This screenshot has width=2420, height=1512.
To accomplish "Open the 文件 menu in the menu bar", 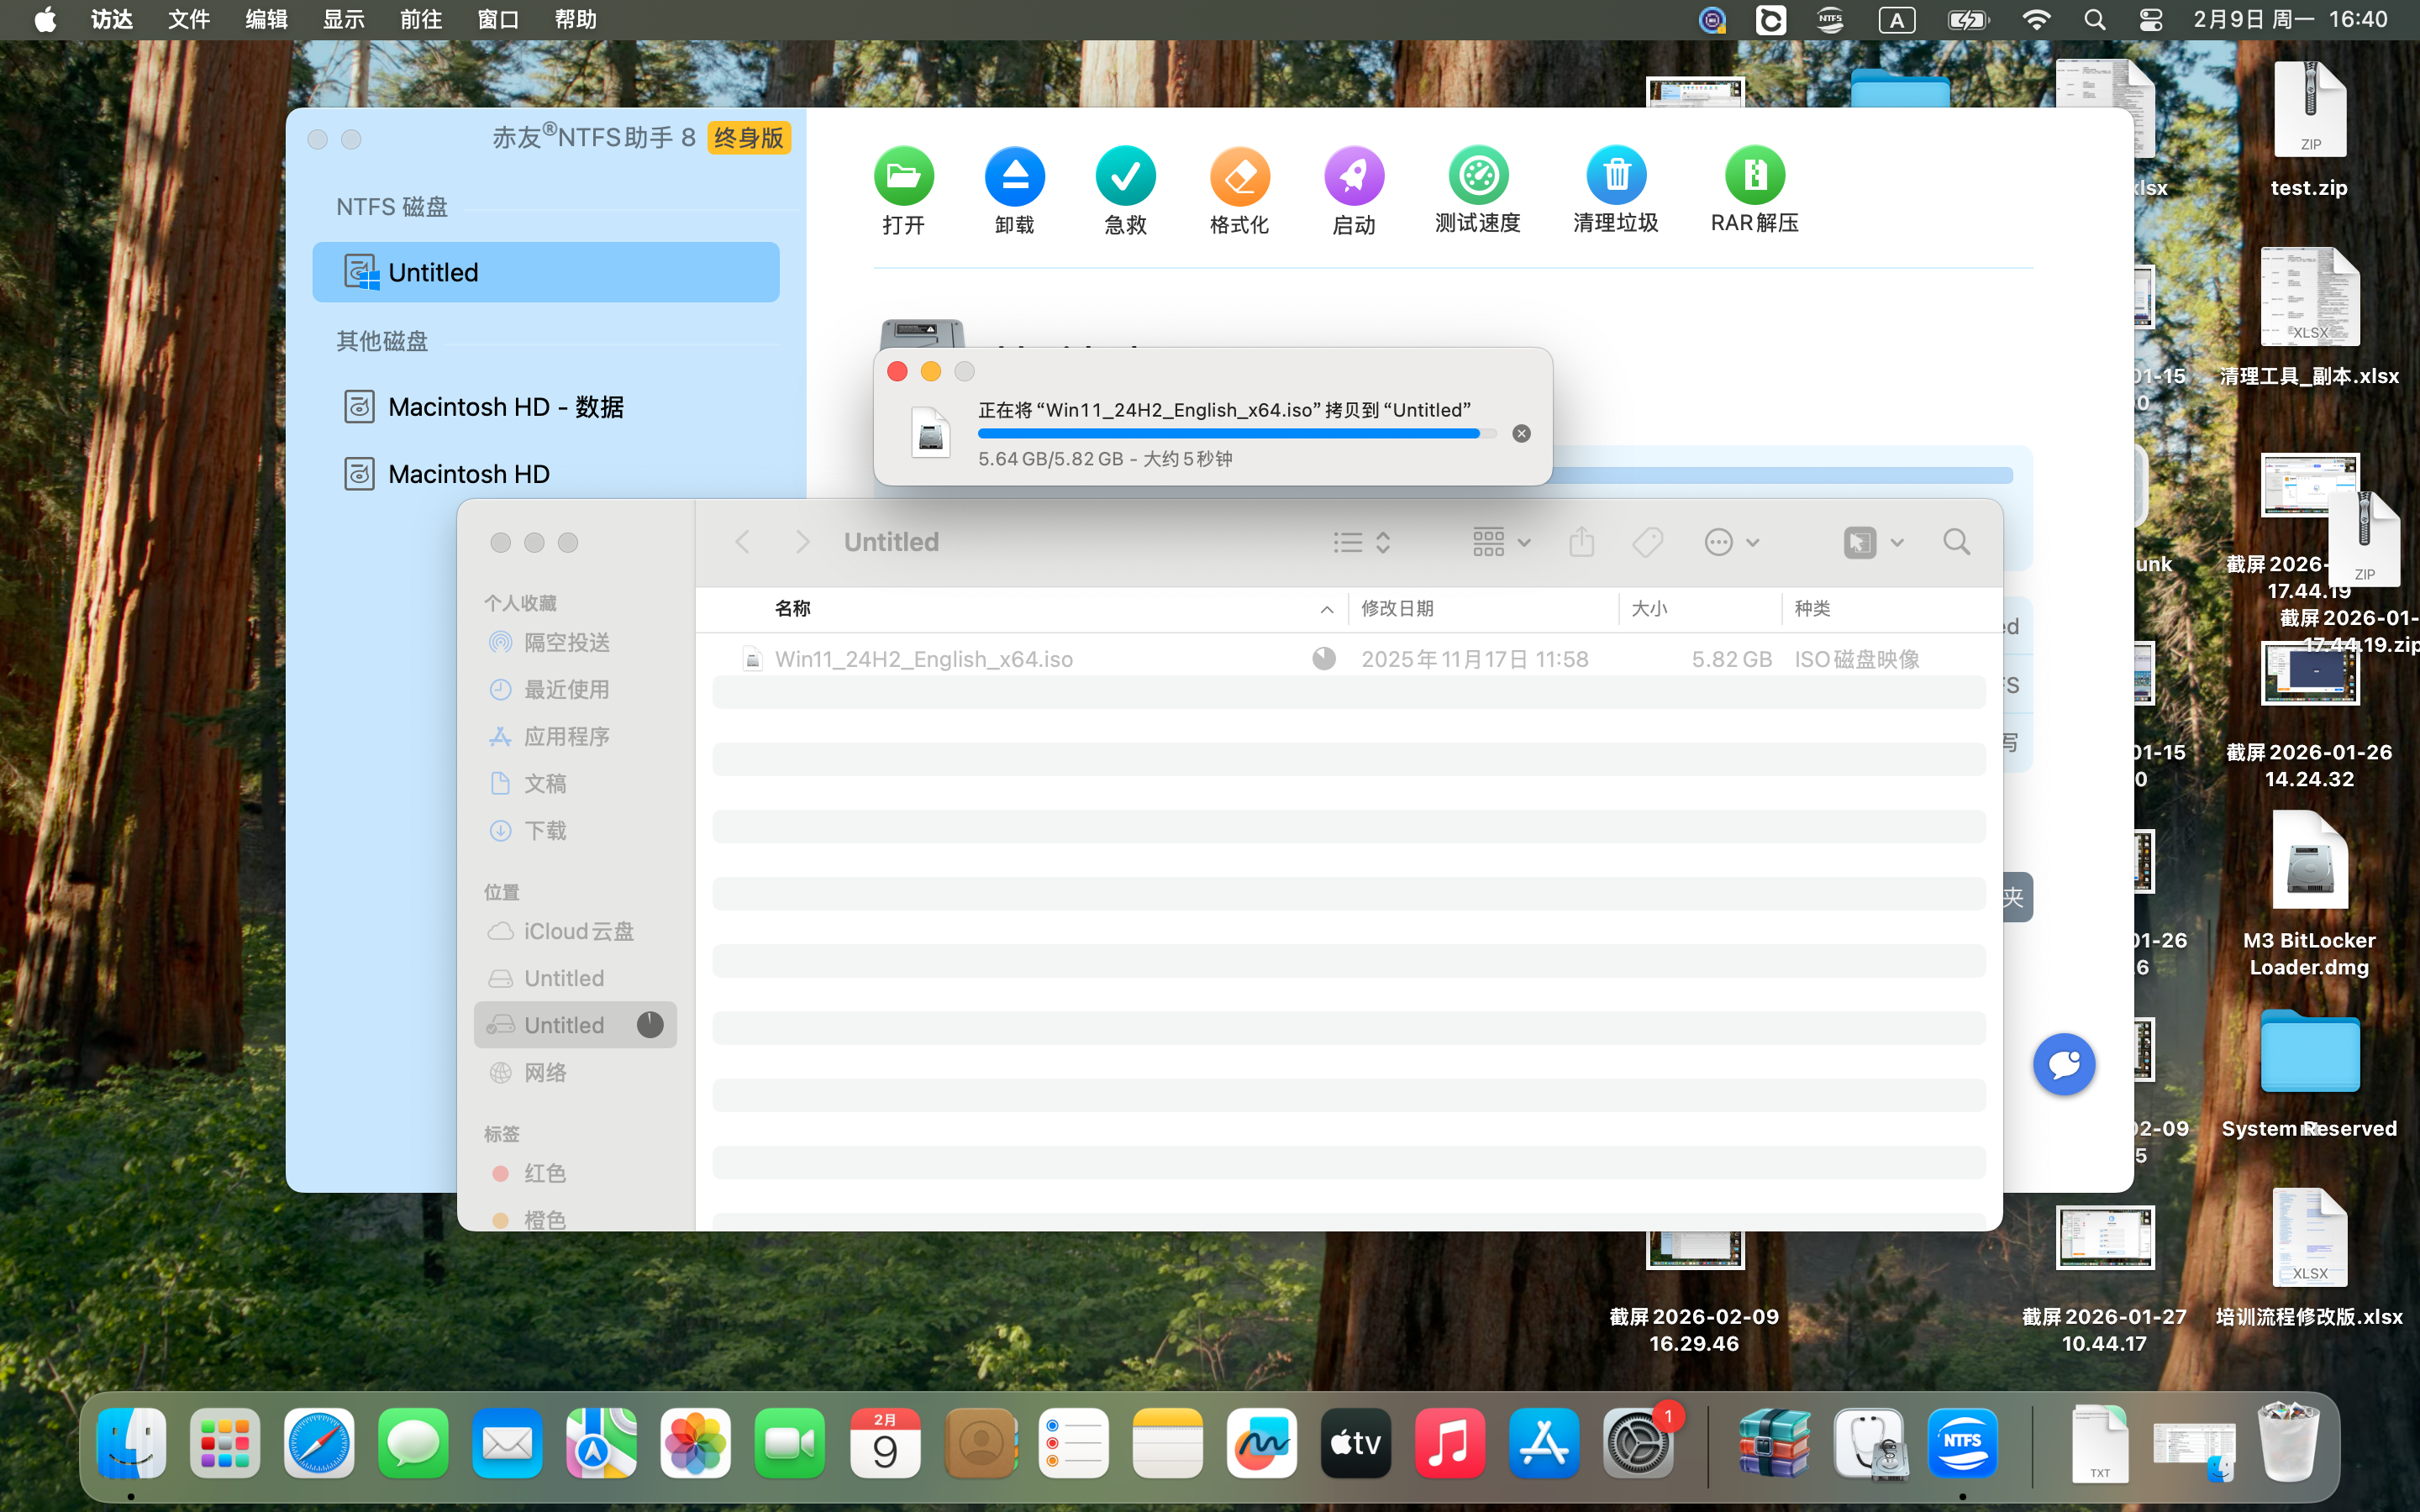I will click(187, 19).
